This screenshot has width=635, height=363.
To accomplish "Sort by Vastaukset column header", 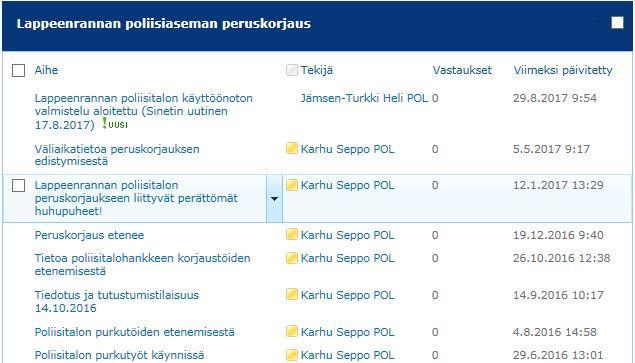I will pos(462,70).
